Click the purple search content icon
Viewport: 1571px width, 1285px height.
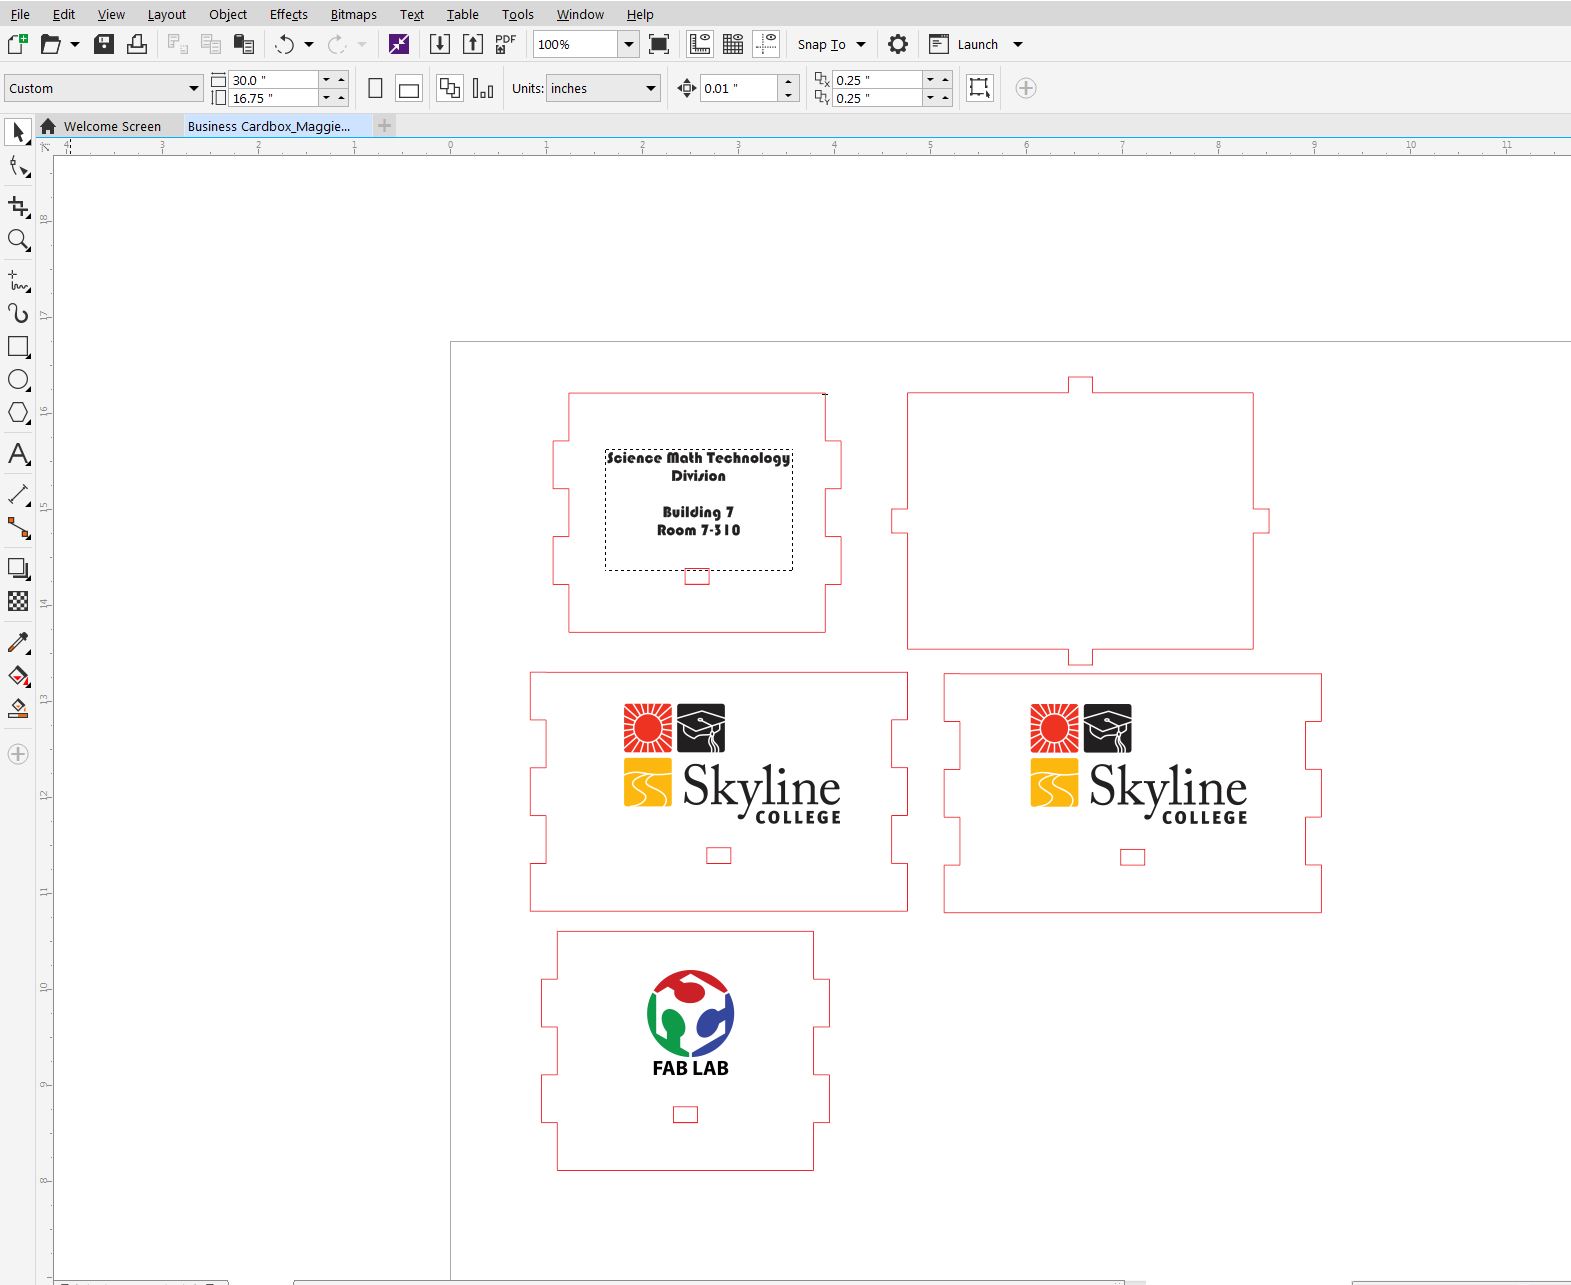coord(399,44)
